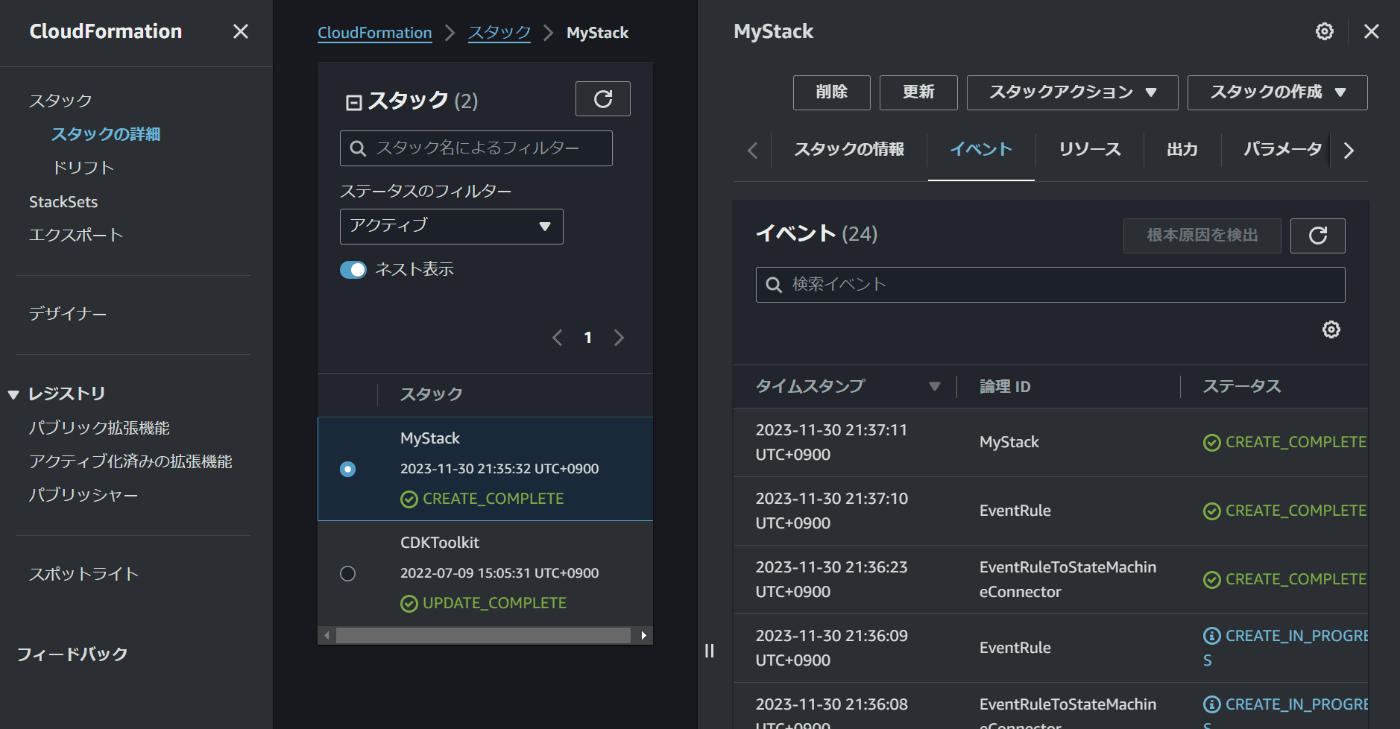Image resolution: width=1400 pixels, height=729 pixels.
Task: Open ステータスのフィルター アクティブ dropdown
Action: (x=452, y=227)
